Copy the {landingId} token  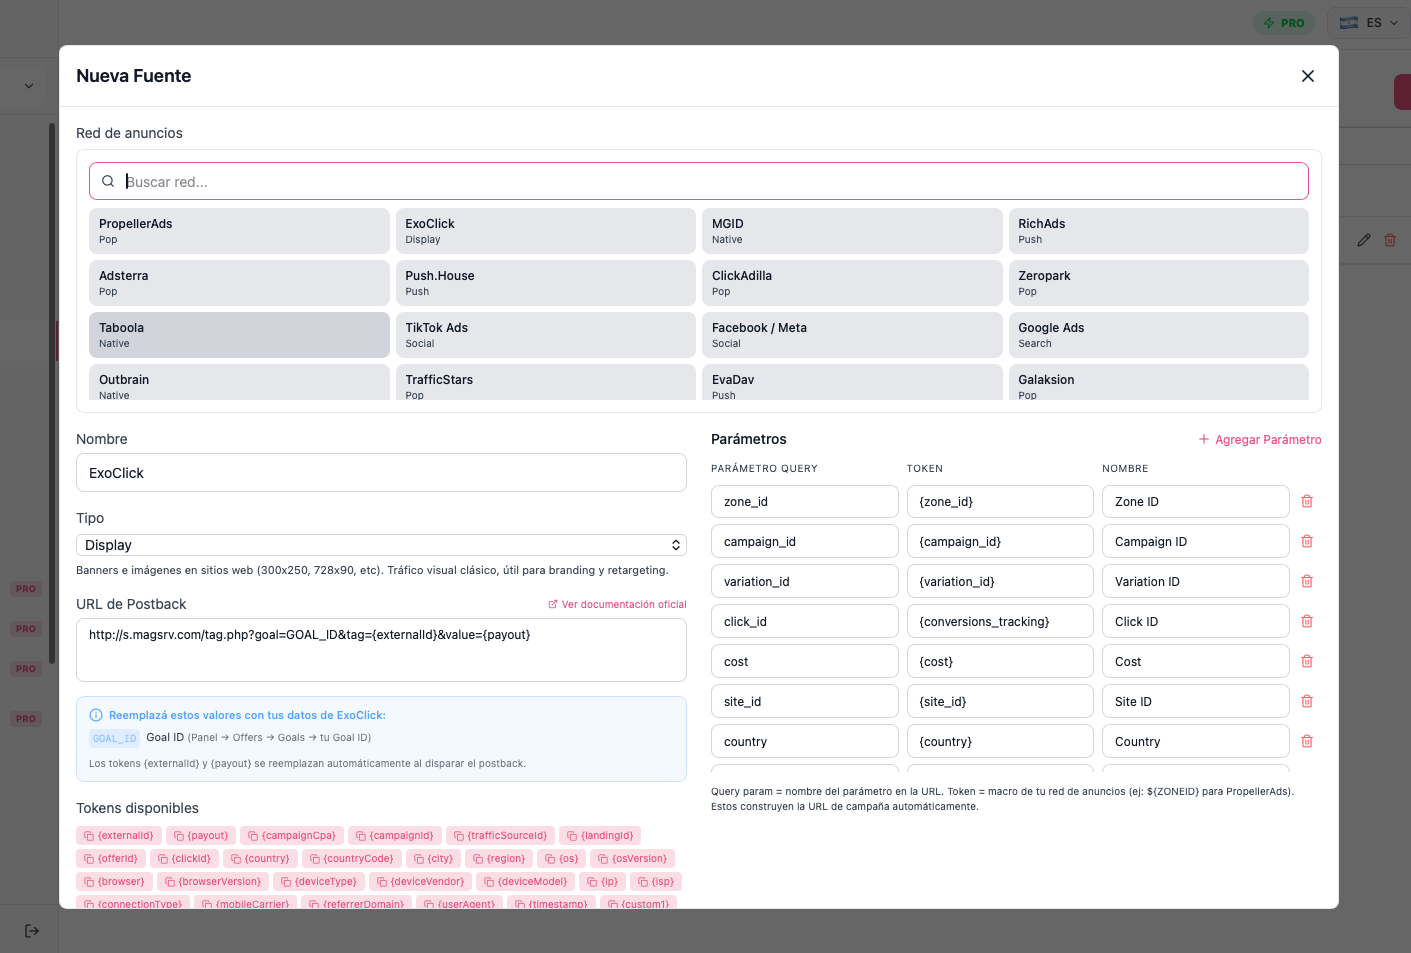(x=600, y=836)
